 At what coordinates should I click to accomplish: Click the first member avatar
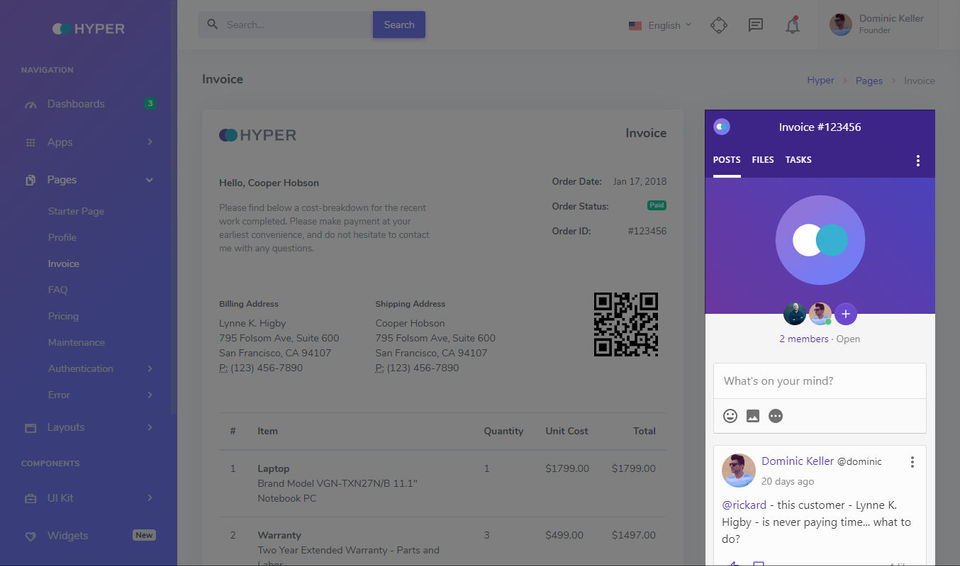tap(795, 314)
